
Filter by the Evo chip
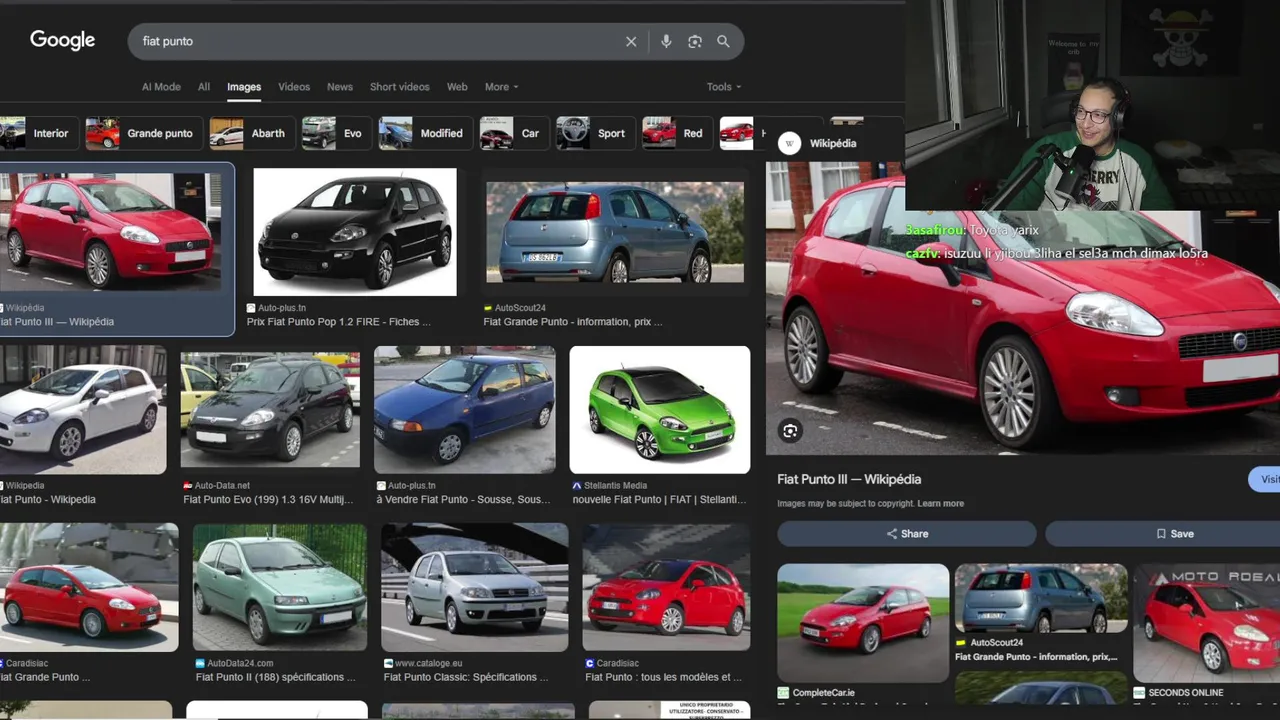click(x=335, y=133)
